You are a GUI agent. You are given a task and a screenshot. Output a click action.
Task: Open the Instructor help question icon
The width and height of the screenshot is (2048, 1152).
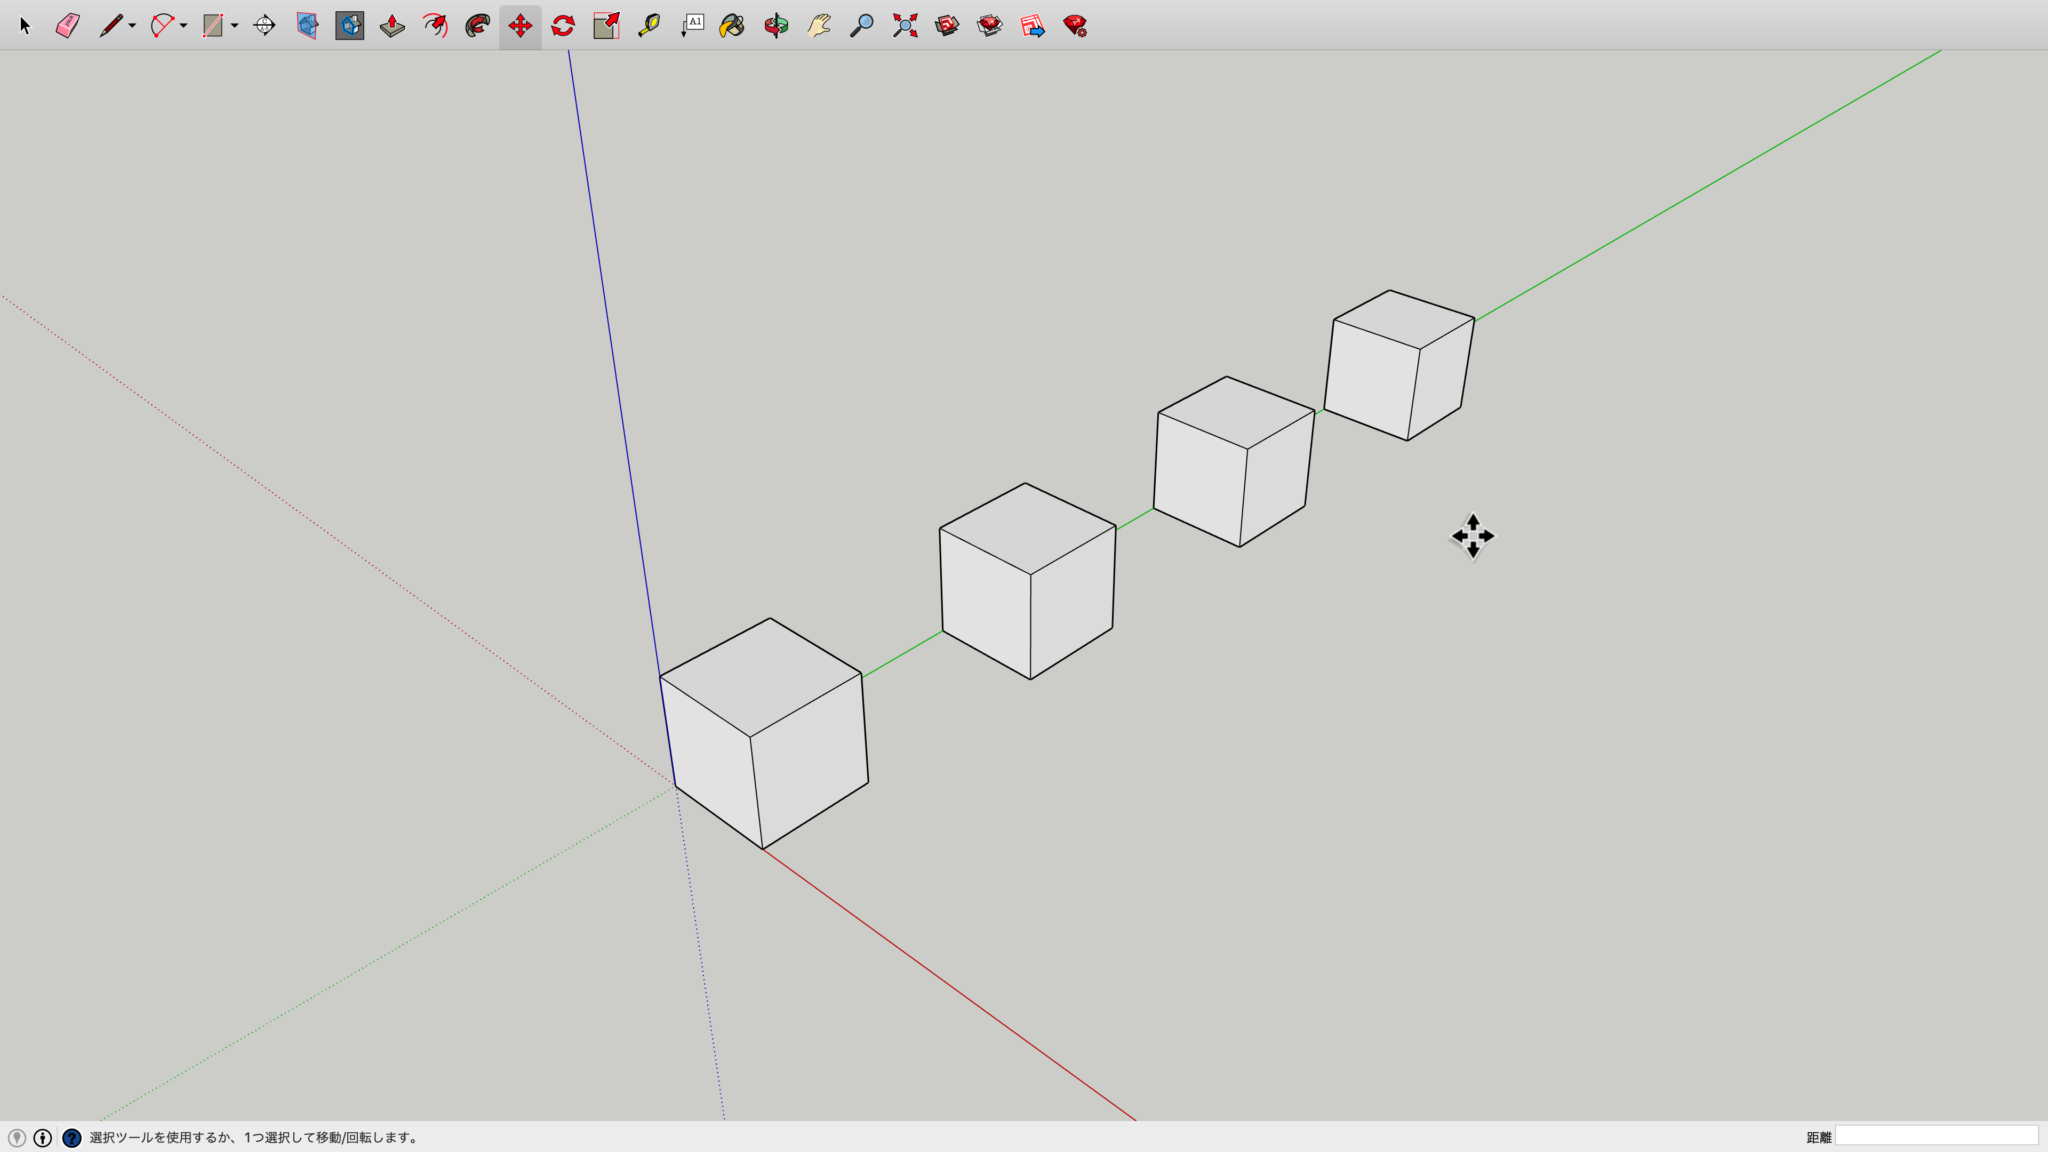point(71,1137)
